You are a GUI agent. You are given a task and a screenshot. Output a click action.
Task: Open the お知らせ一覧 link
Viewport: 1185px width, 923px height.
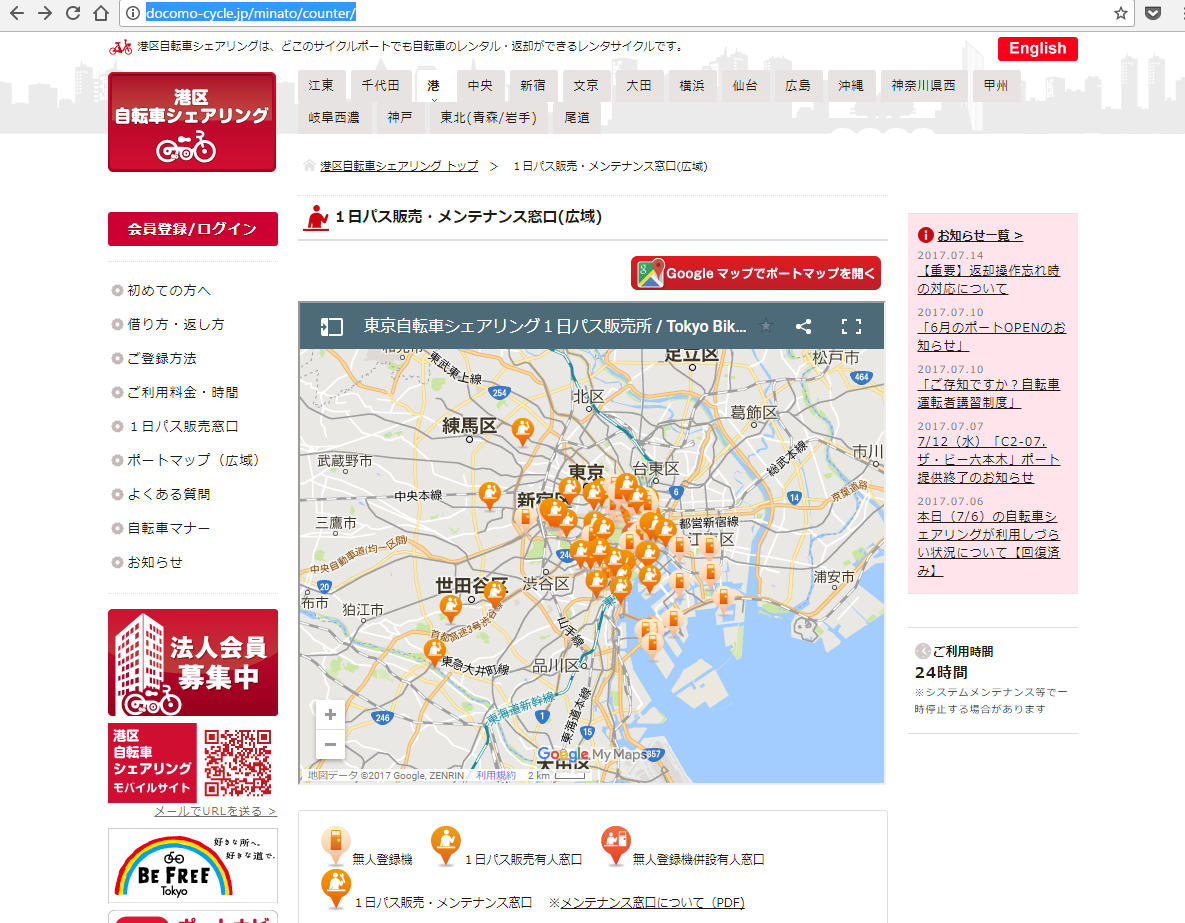click(x=979, y=235)
